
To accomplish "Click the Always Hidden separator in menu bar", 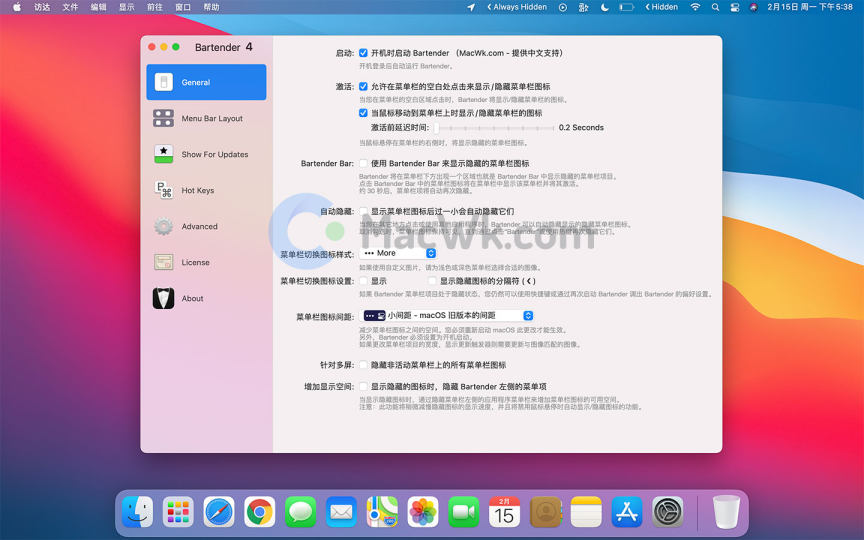I will 517,7.
